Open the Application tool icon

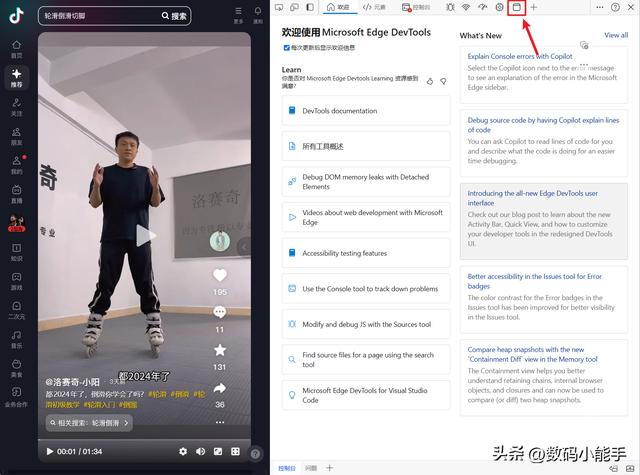coord(517,7)
